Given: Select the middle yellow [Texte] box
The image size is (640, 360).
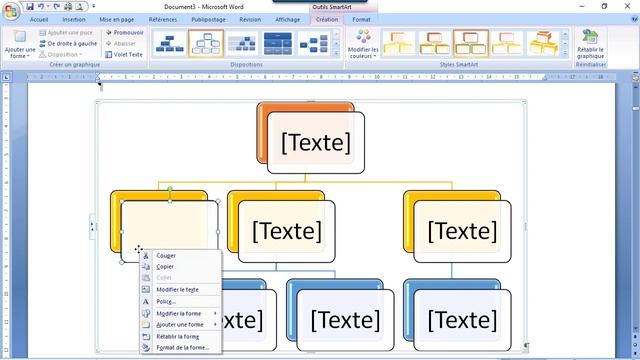Looking at the screenshot, I should [287, 231].
